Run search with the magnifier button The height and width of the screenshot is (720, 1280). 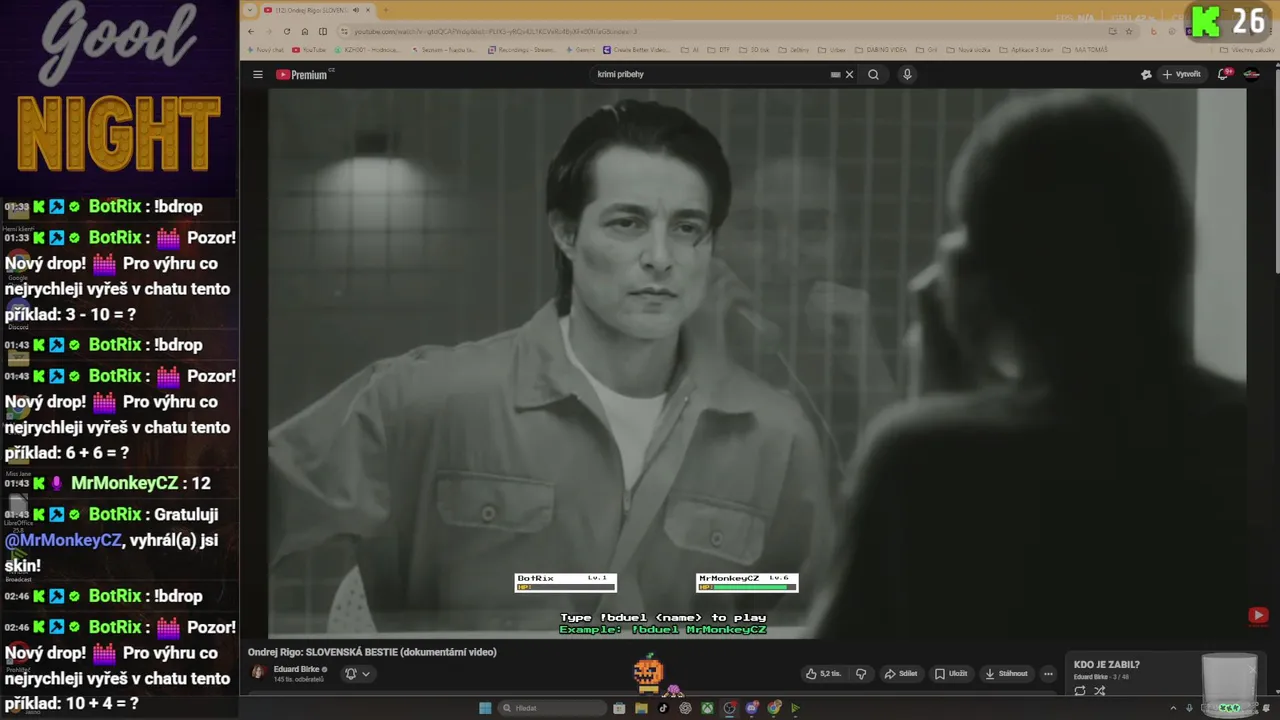pos(873,75)
